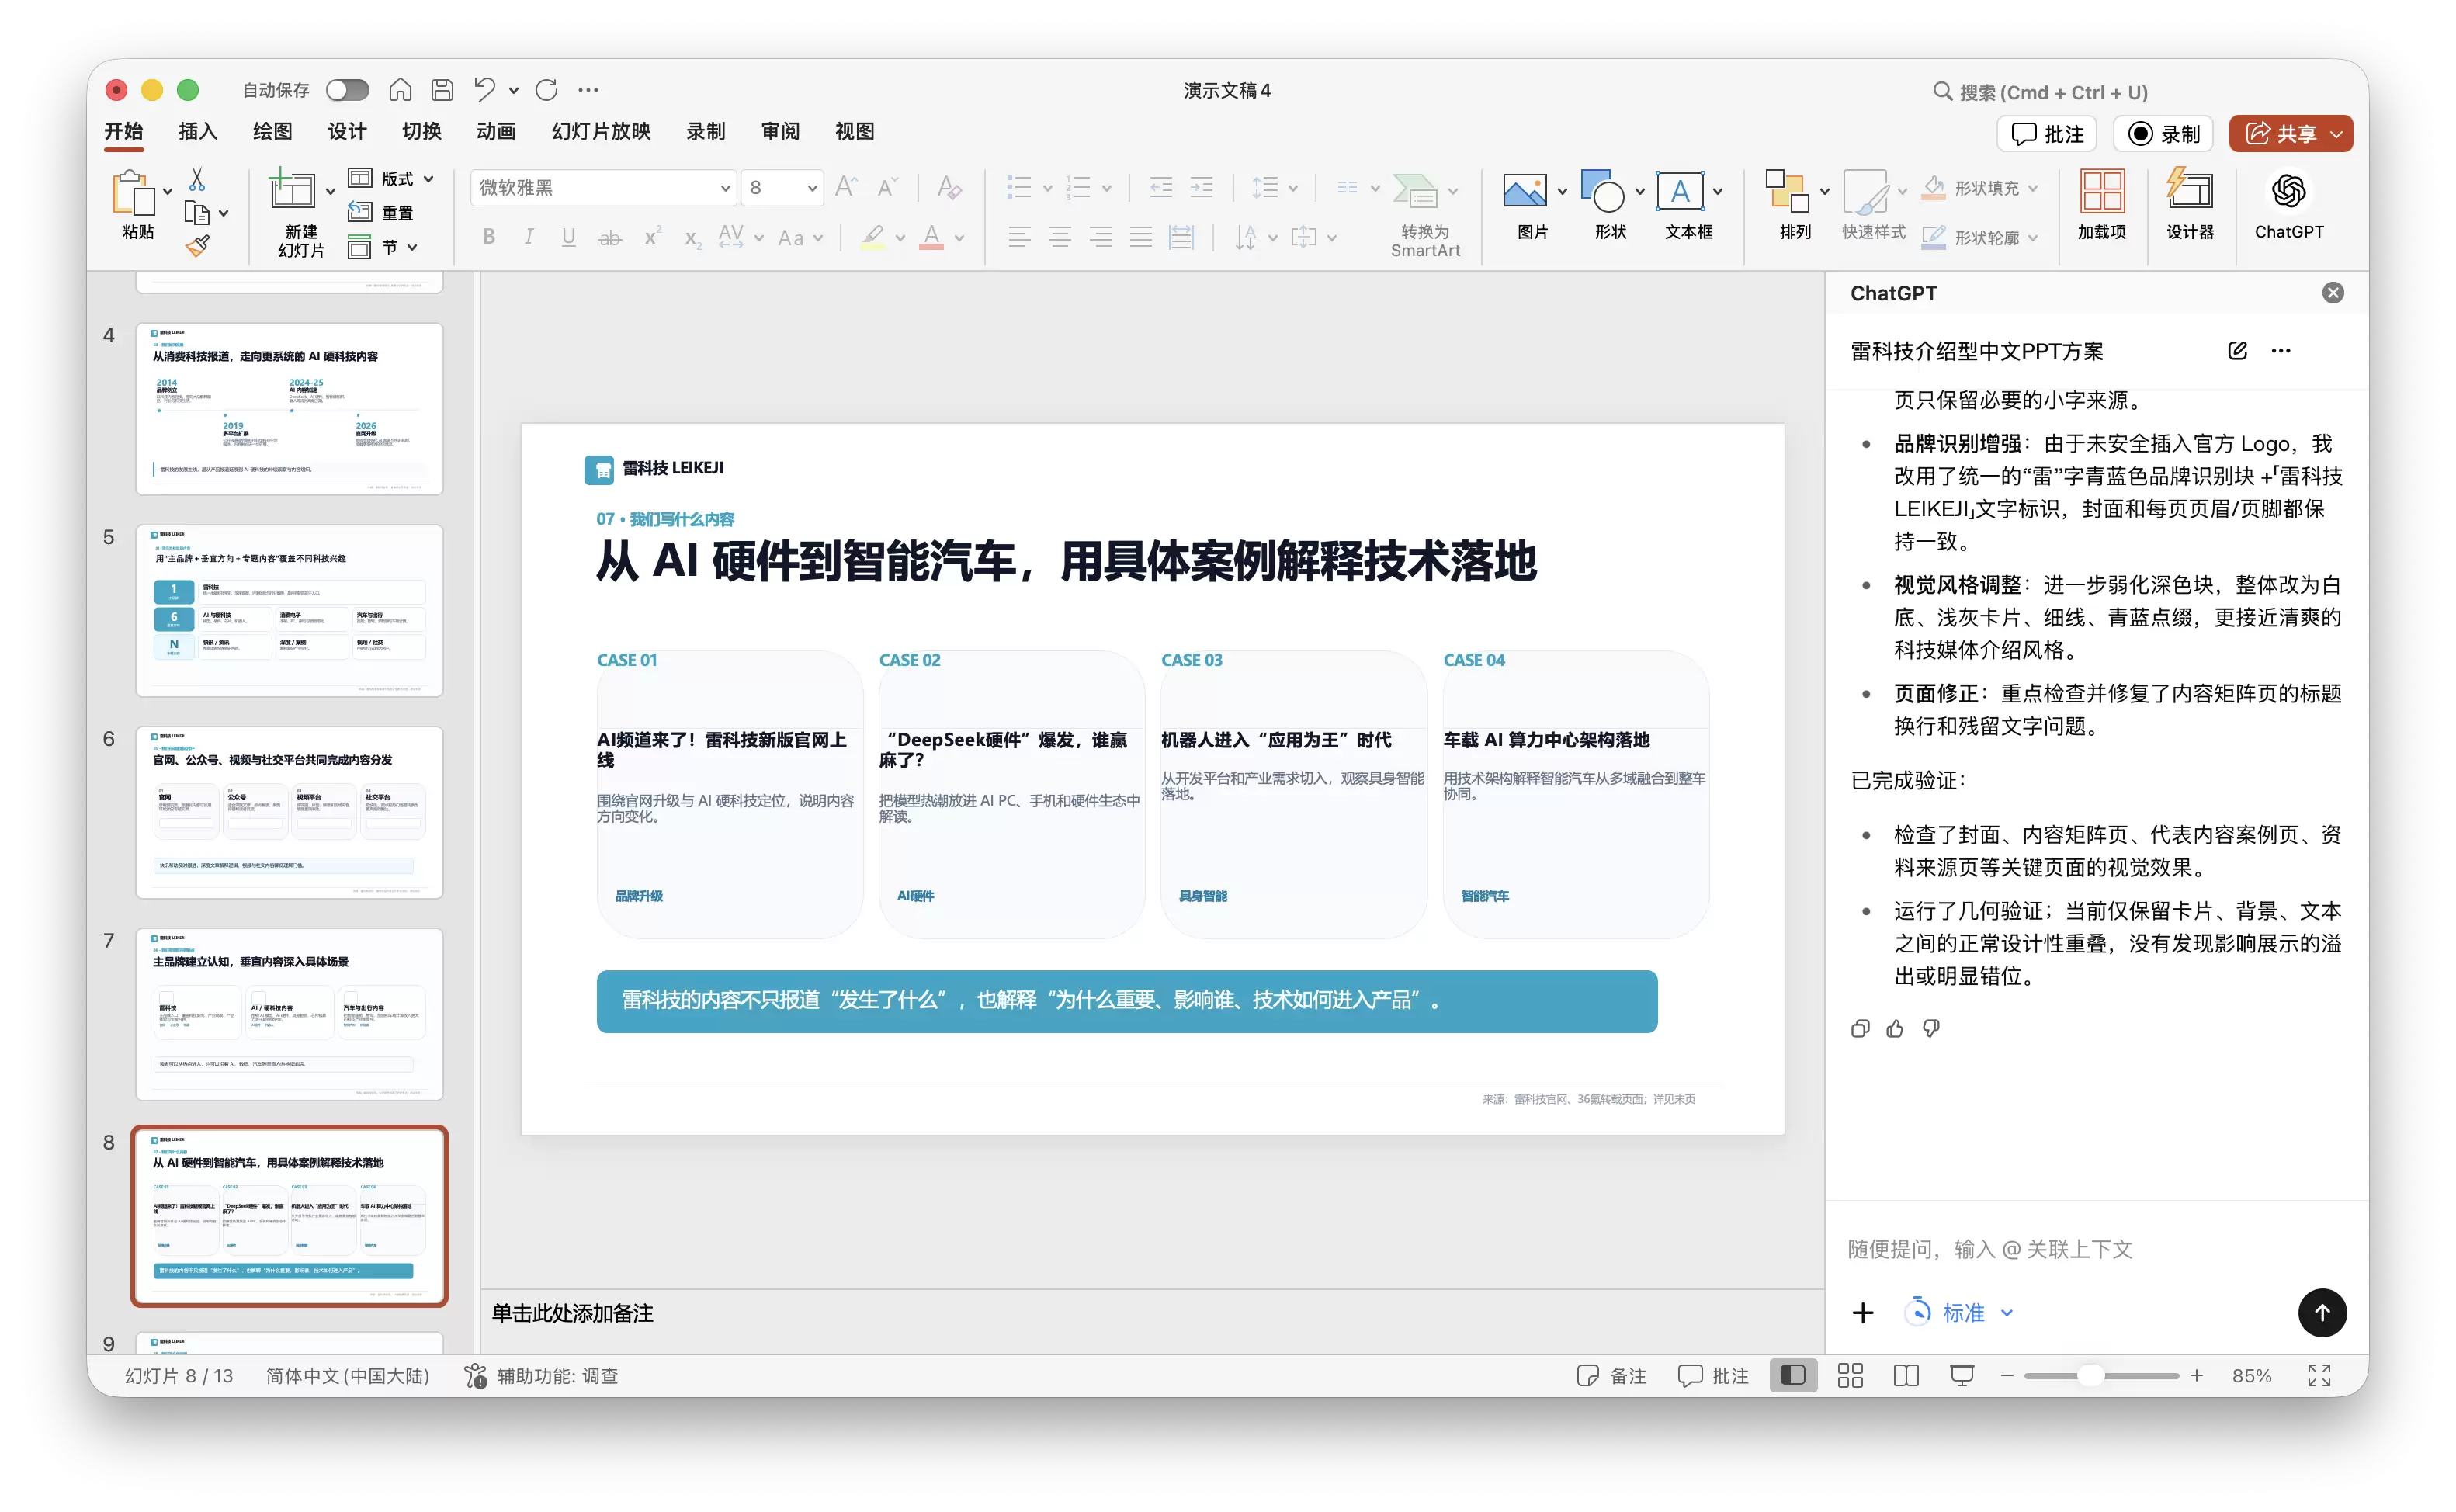Open the 幻灯片放映 tab
2456x1512 pixels.
[601, 131]
